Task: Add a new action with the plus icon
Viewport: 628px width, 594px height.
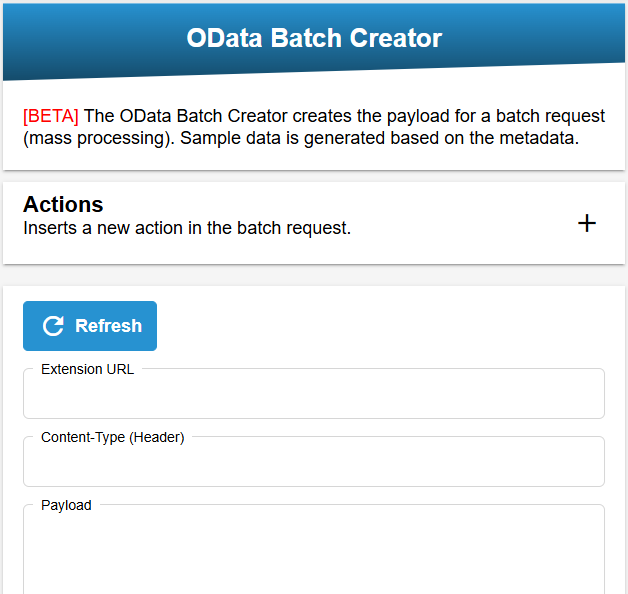Action: (x=587, y=223)
